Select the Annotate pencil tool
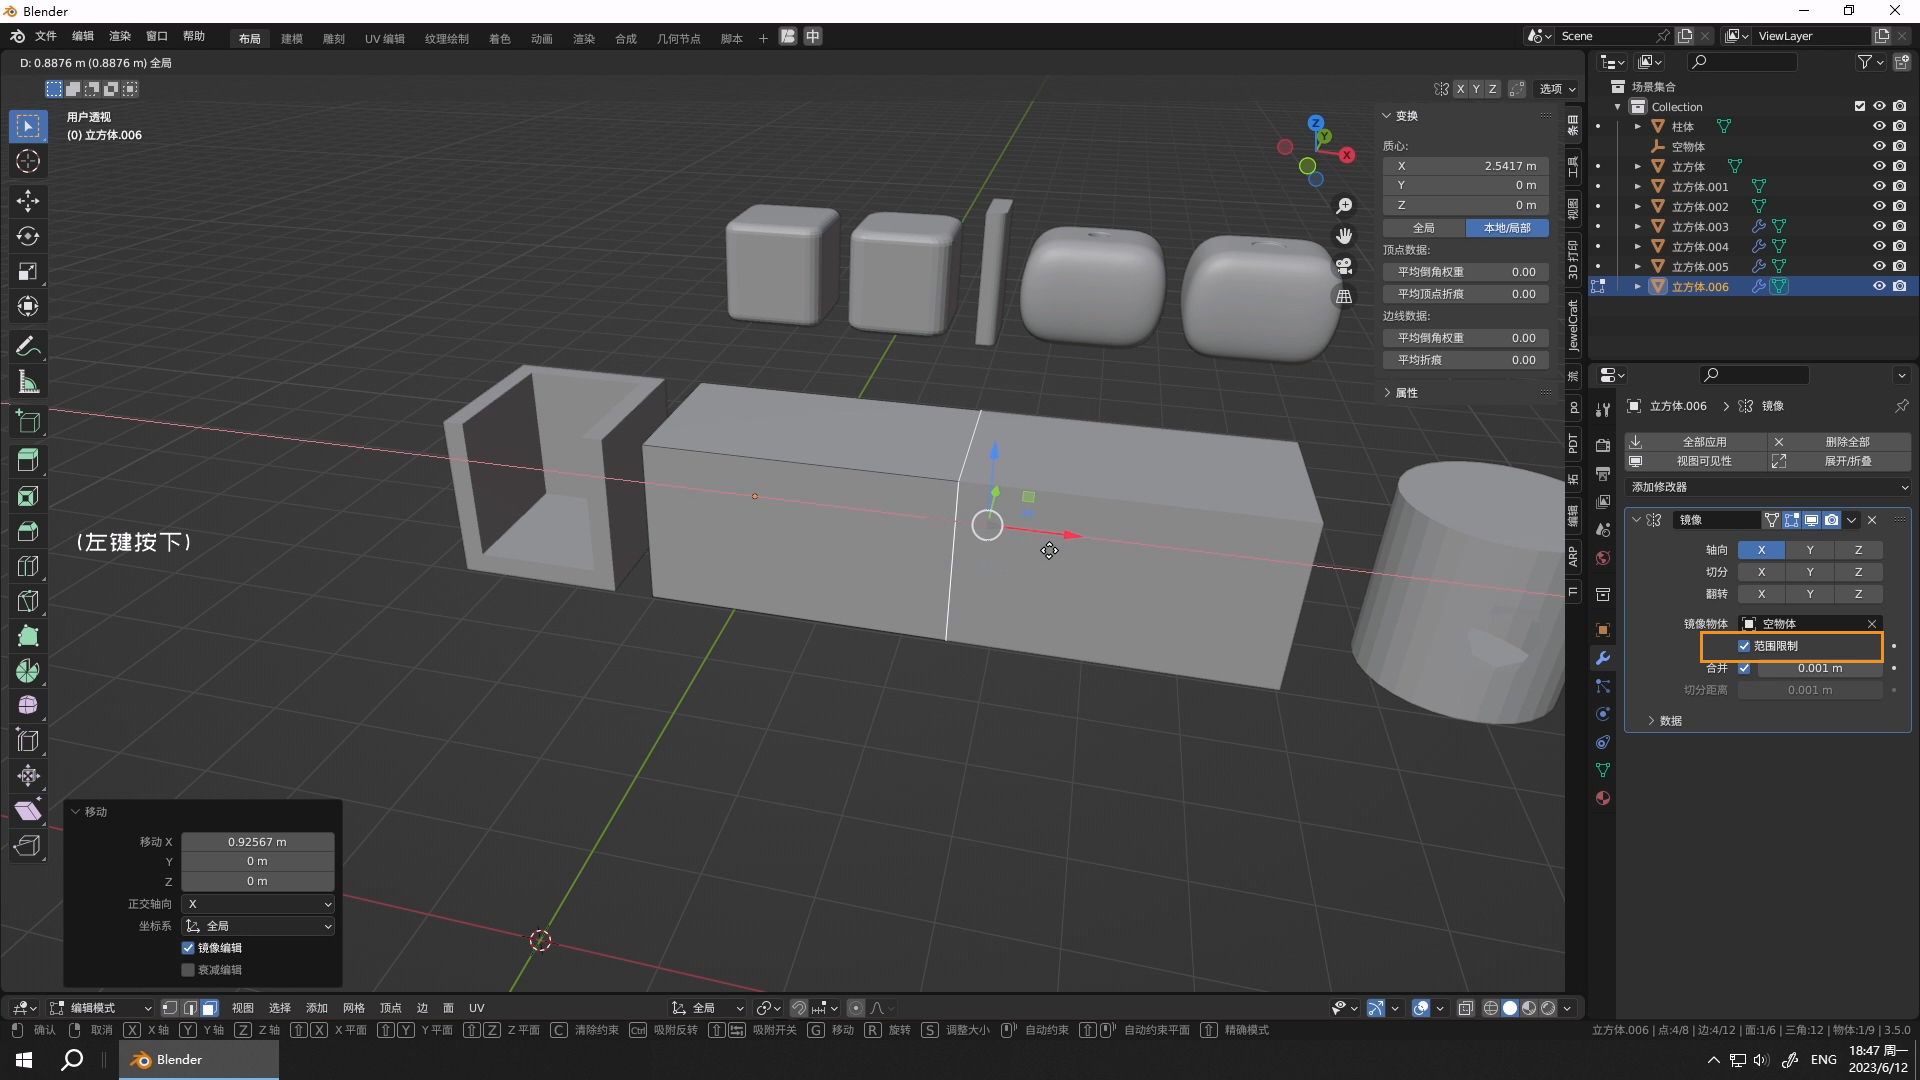1920x1080 pixels. [x=28, y=347]
